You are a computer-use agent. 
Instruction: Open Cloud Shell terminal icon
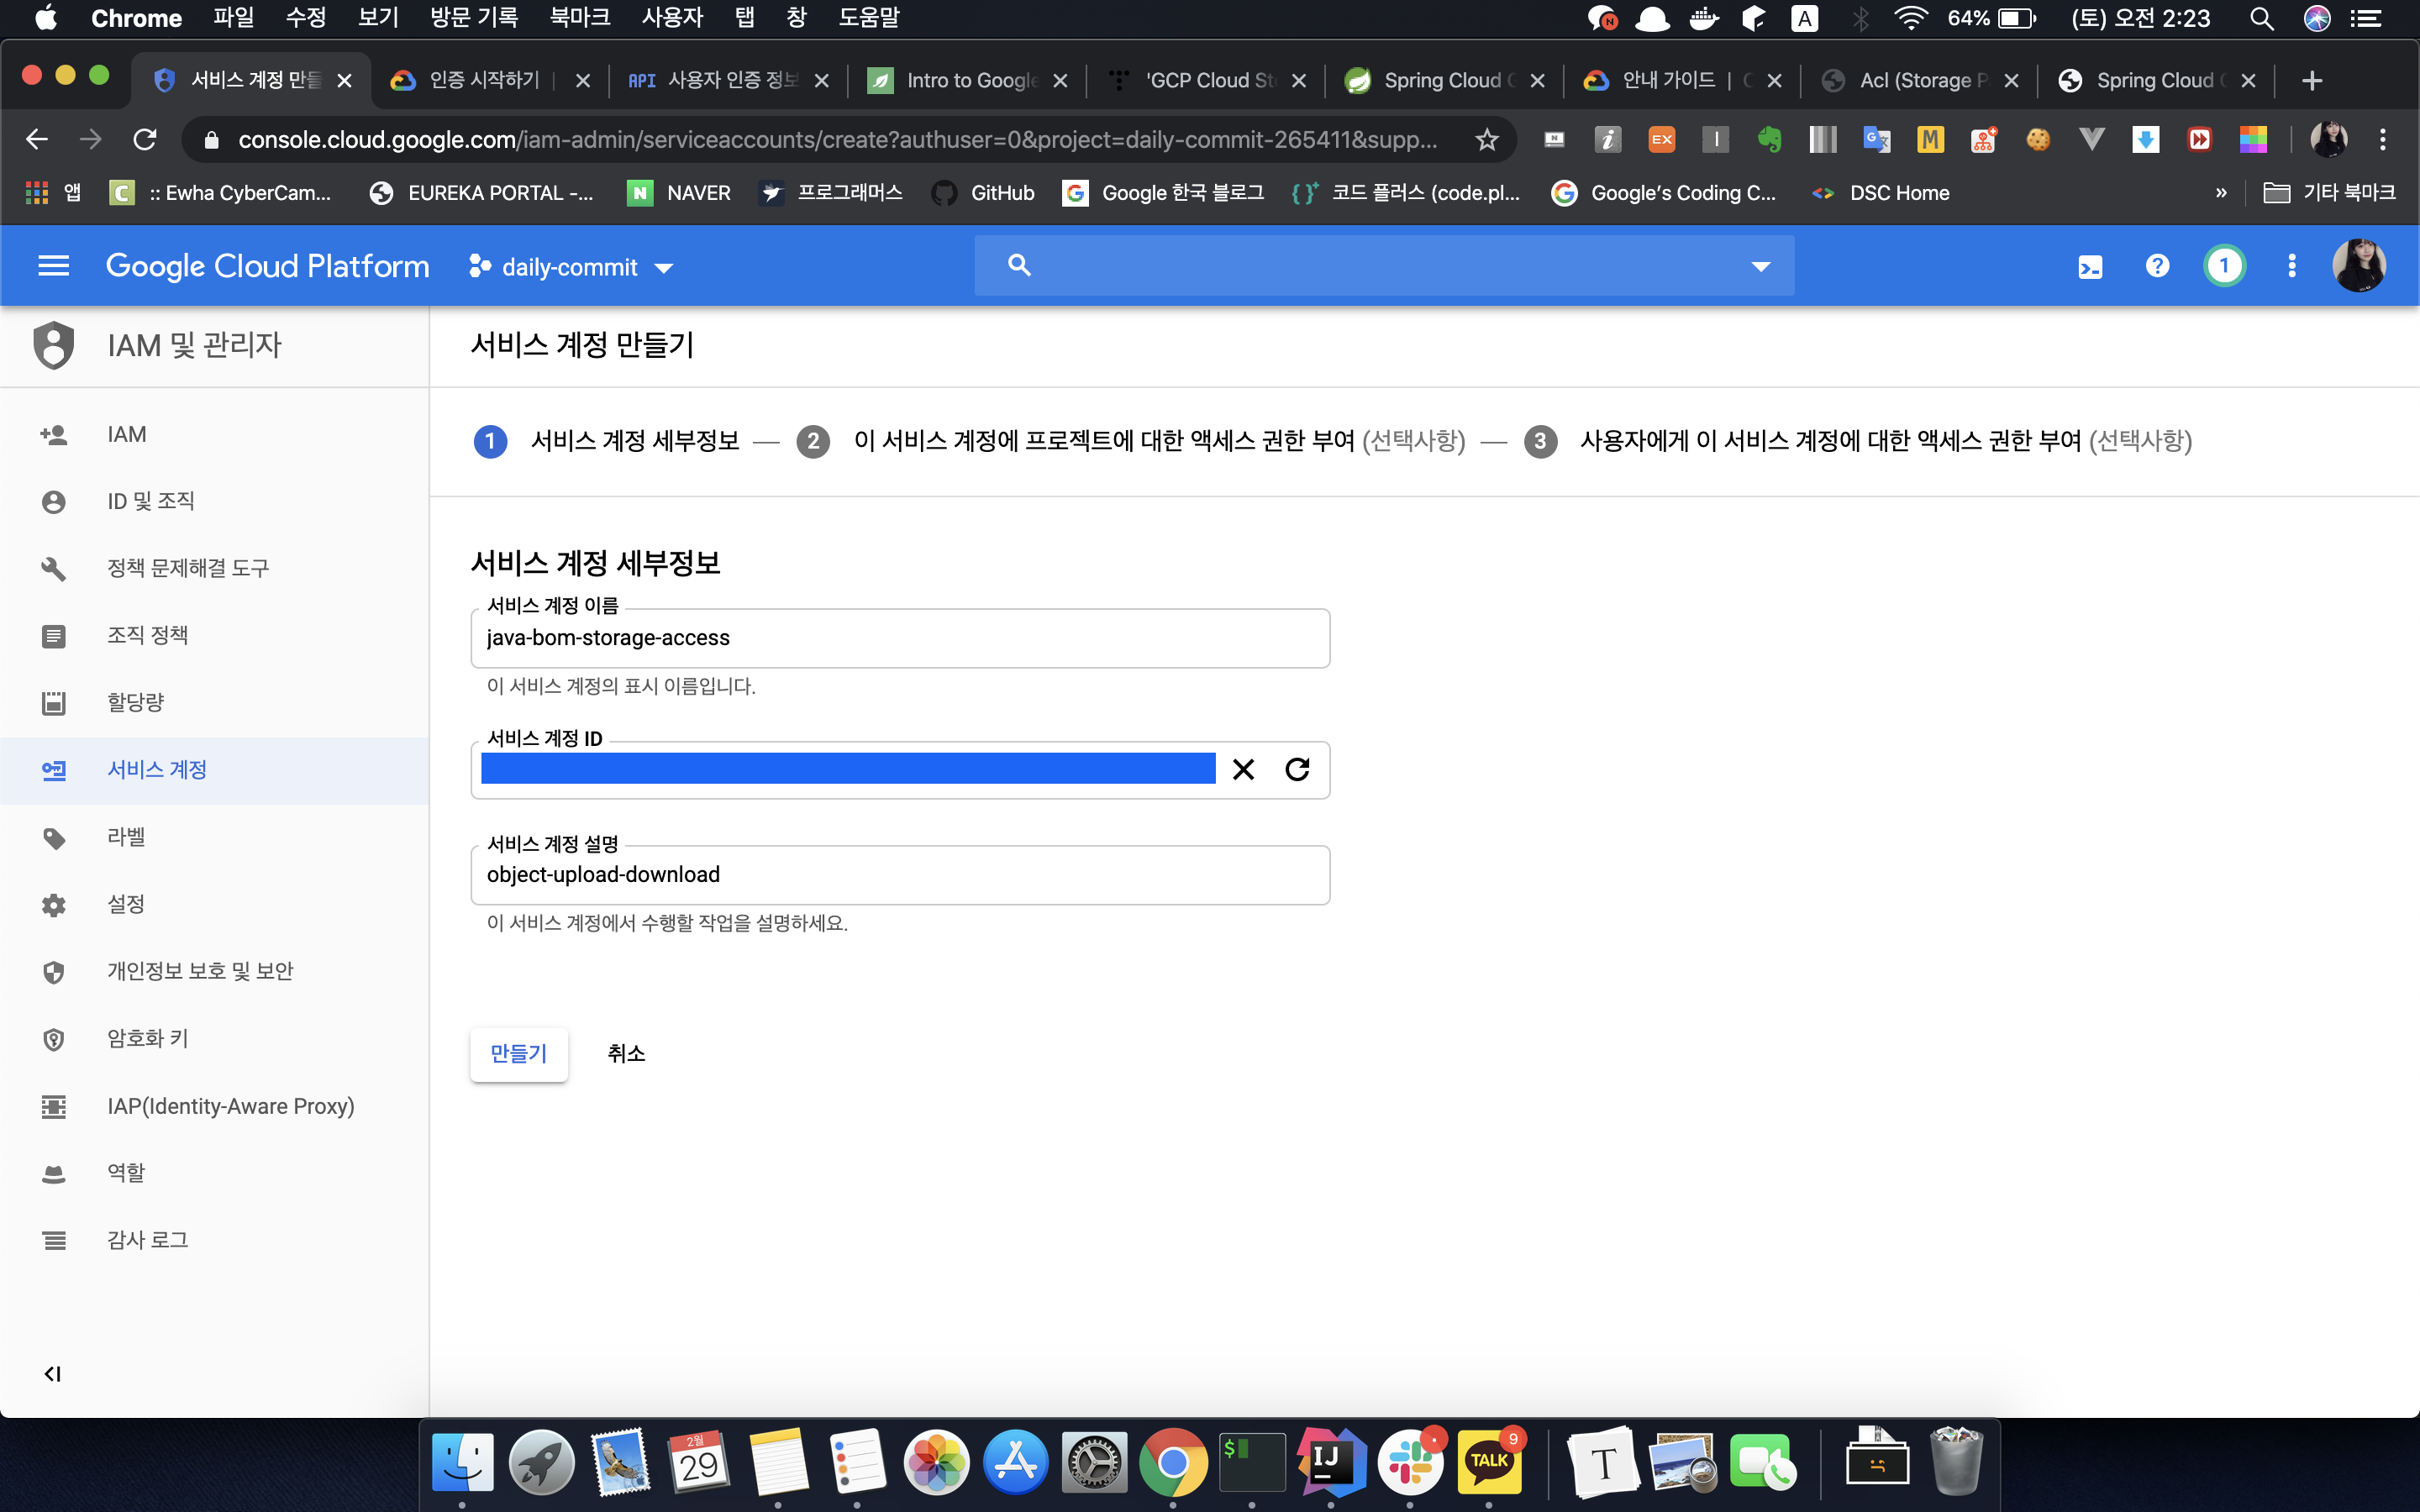coord(2090,267)
